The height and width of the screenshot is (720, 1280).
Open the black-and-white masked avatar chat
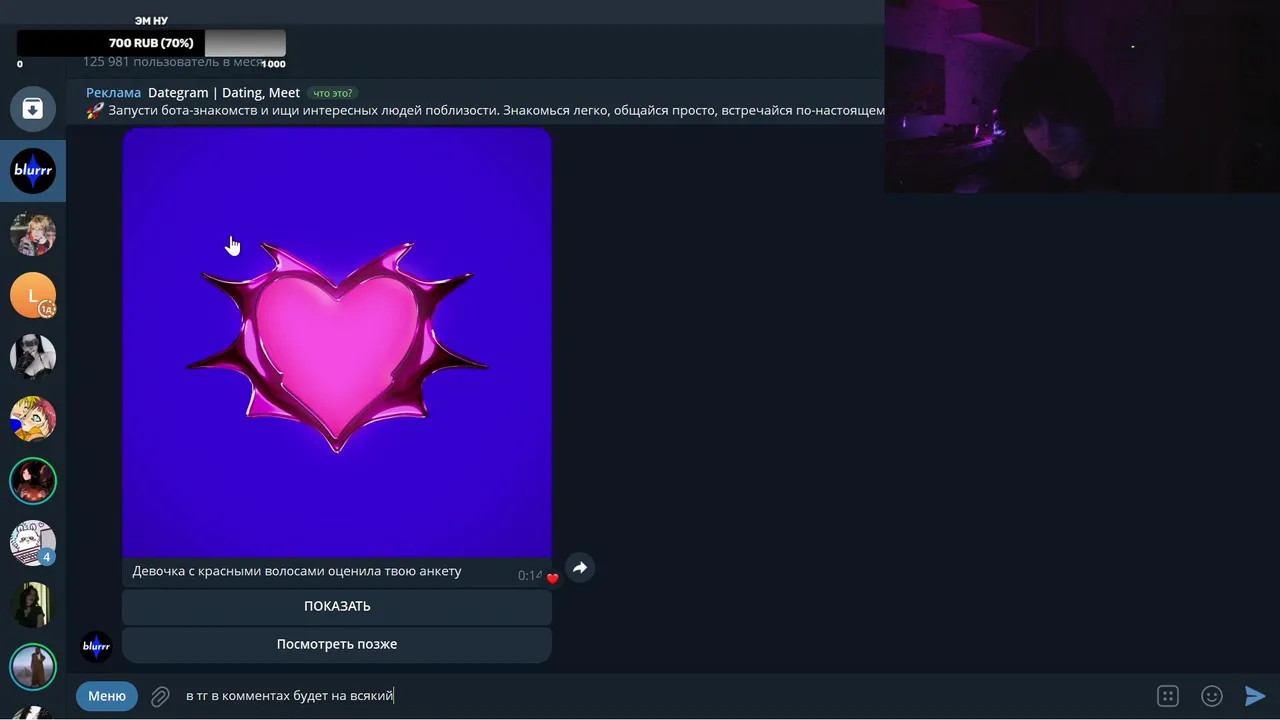click(x=33, y=357)
